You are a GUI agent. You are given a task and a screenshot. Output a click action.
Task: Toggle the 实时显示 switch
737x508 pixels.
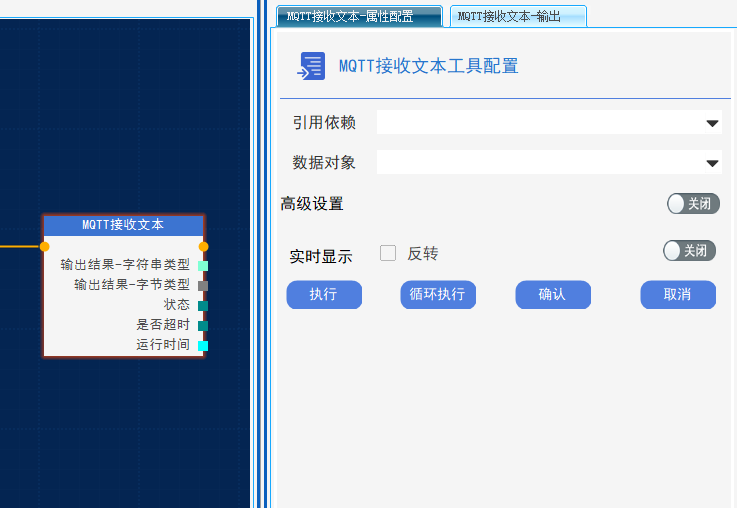coord(690,250)
